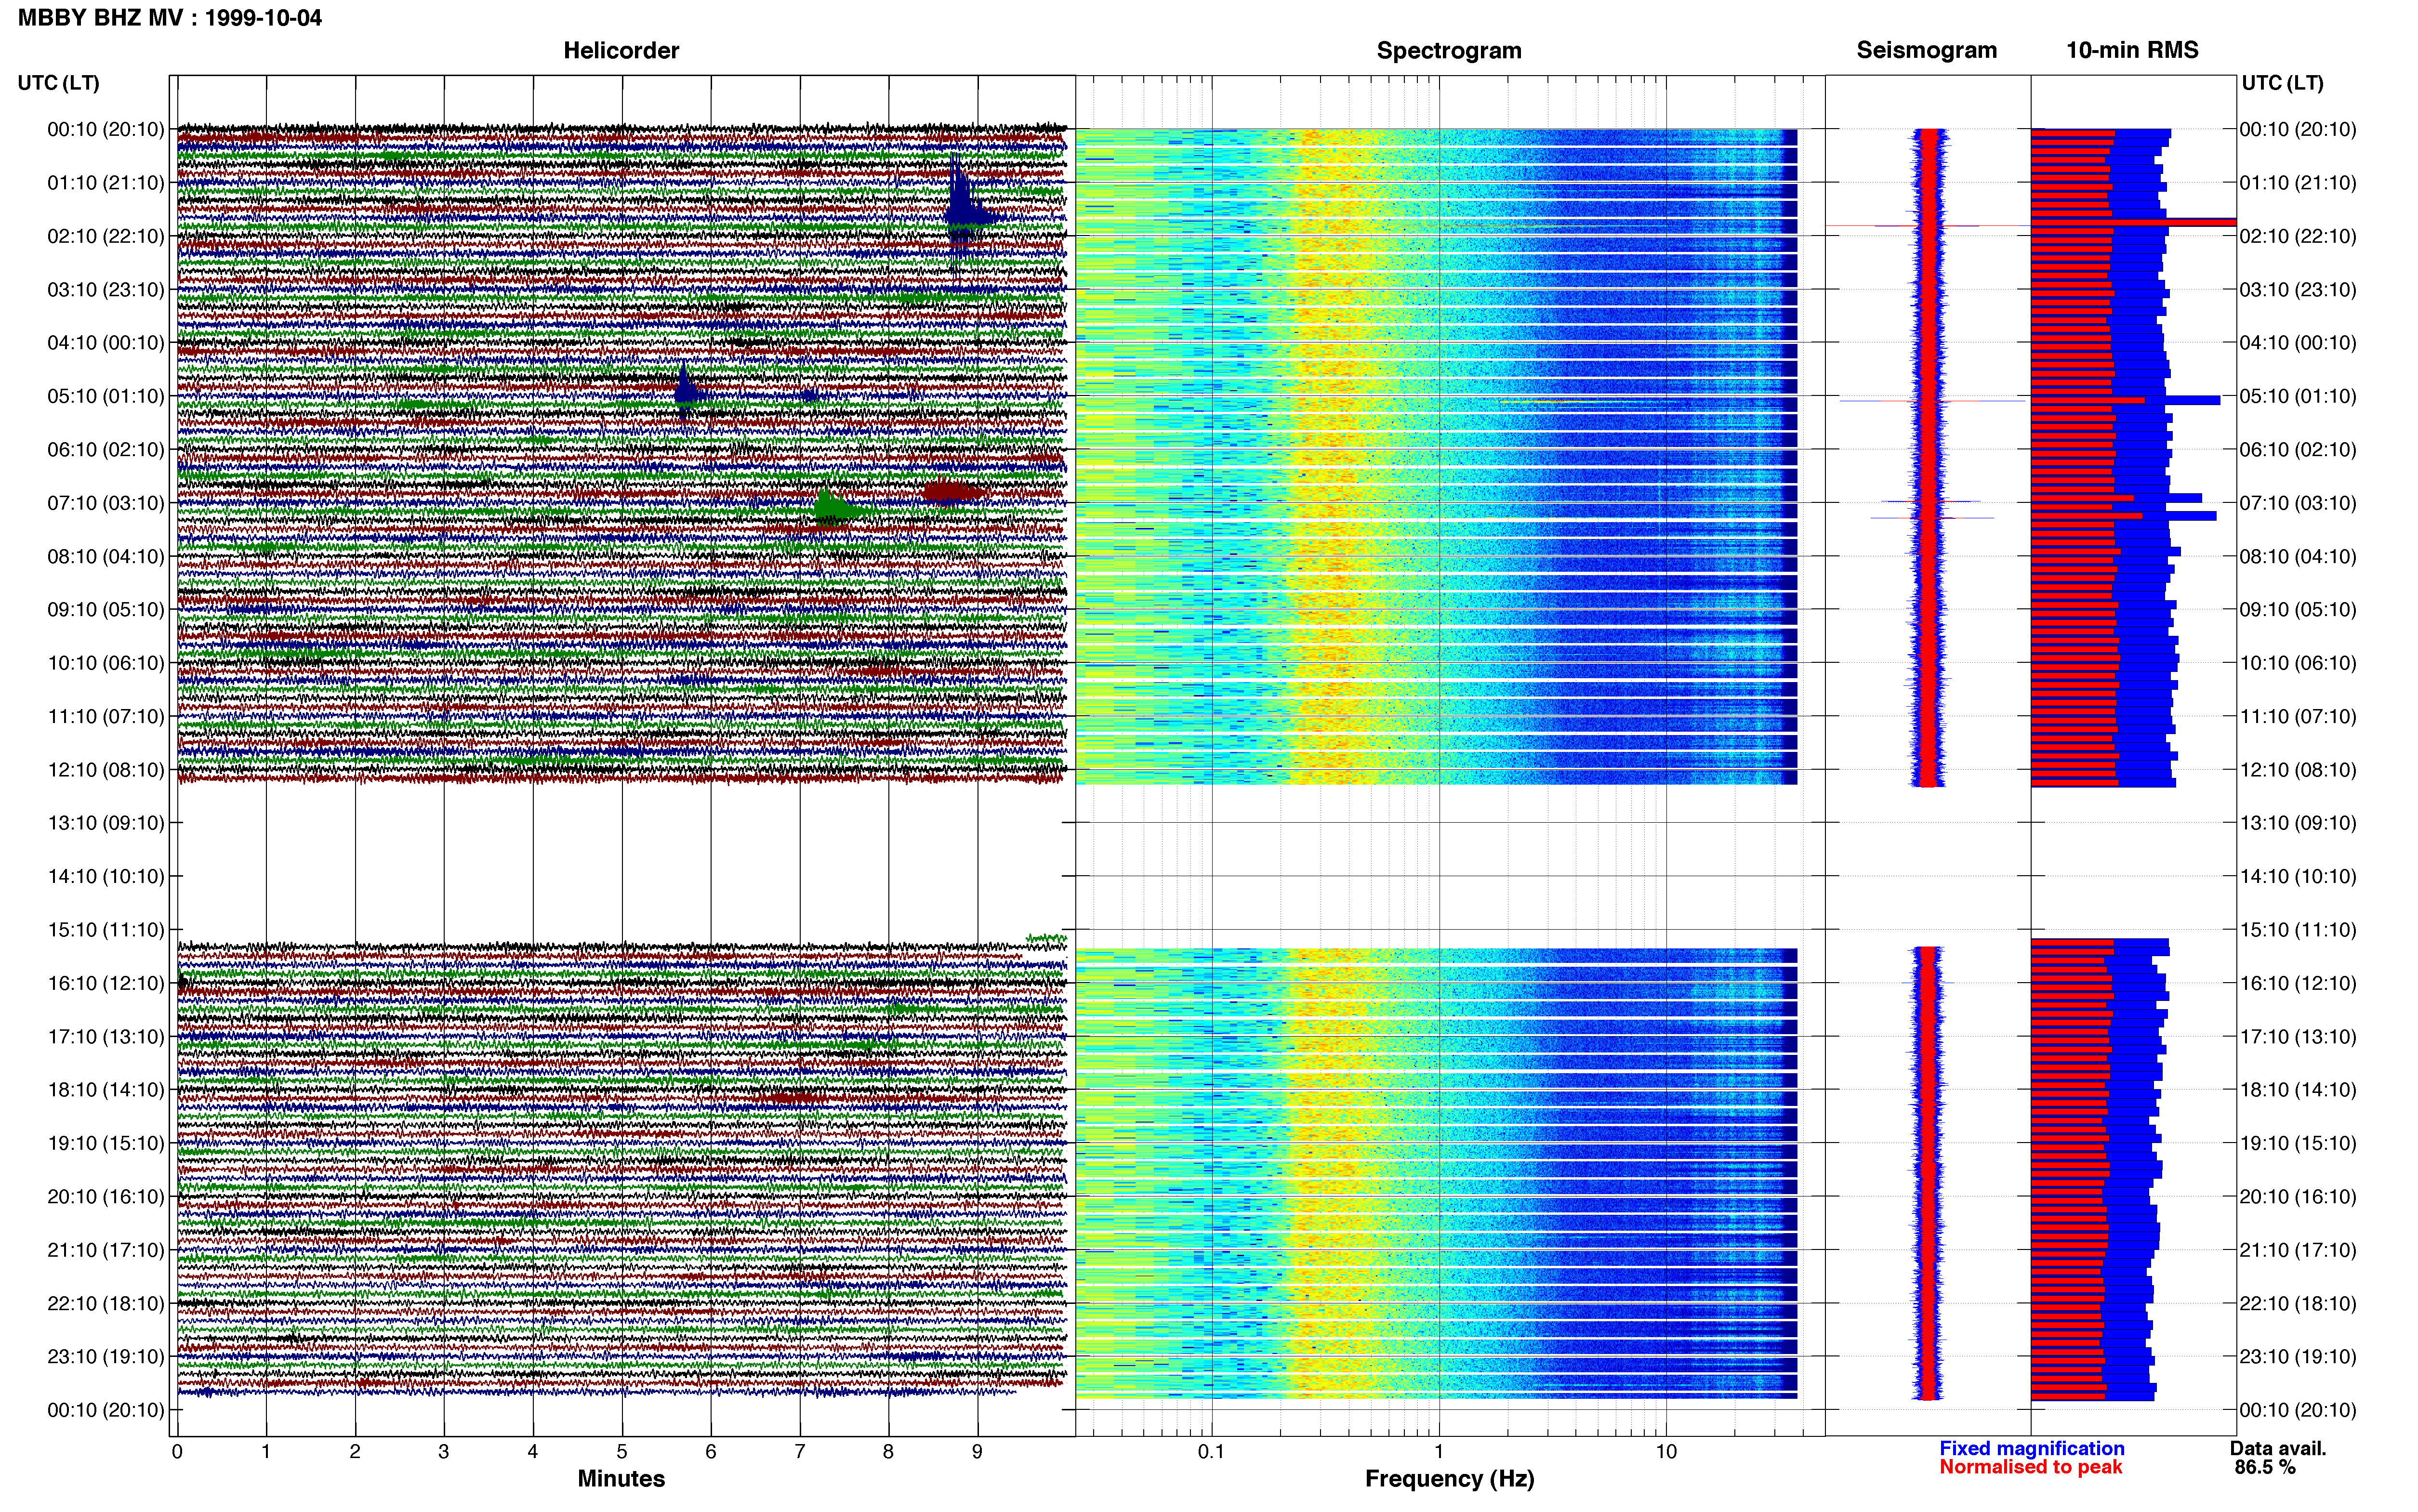The height and width of the screenshot is (1512, 2418).
Task: Click the left-axis label '03:10 (23:10)'
Action: coord(106,290)
